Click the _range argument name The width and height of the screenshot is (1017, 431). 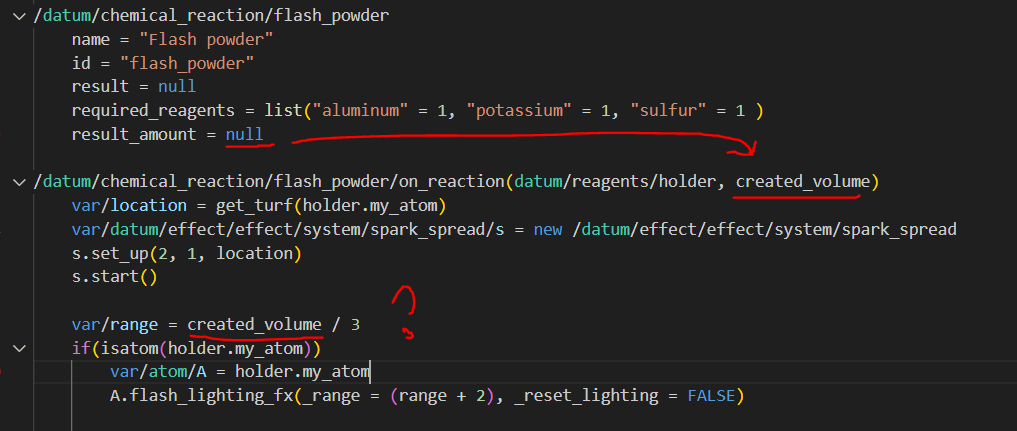[x=330, y=396]
